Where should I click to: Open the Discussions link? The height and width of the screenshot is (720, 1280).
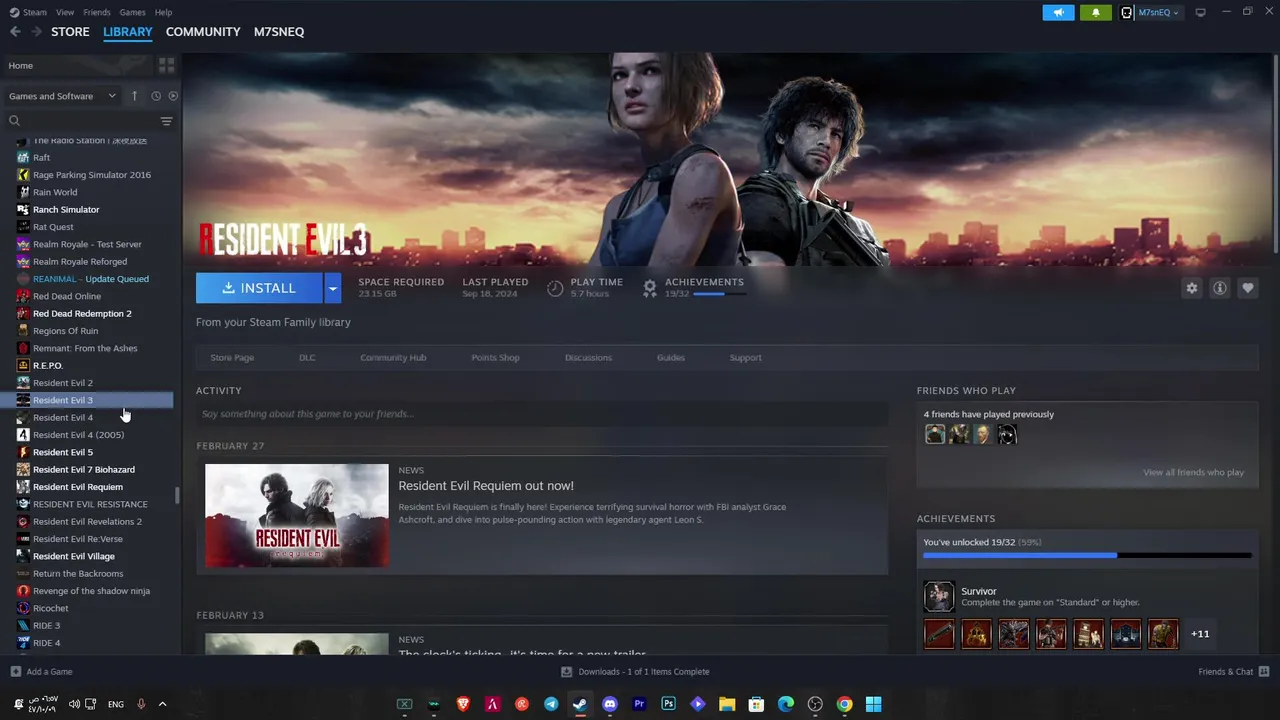pyautogui.click(x=588, y=357)
